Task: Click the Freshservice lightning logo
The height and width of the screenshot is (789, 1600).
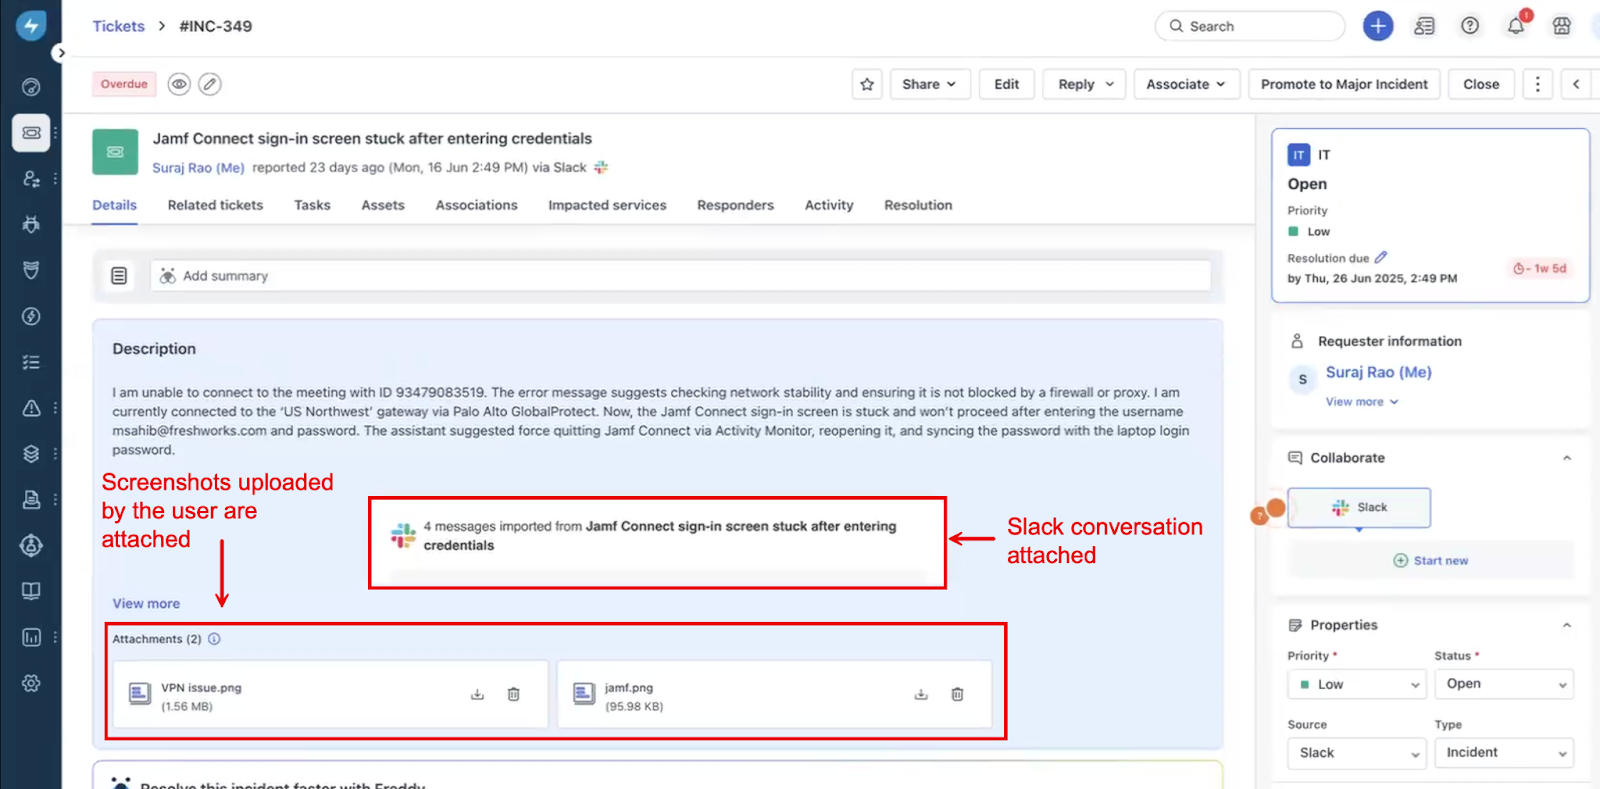Action: [x=31, y=26]
